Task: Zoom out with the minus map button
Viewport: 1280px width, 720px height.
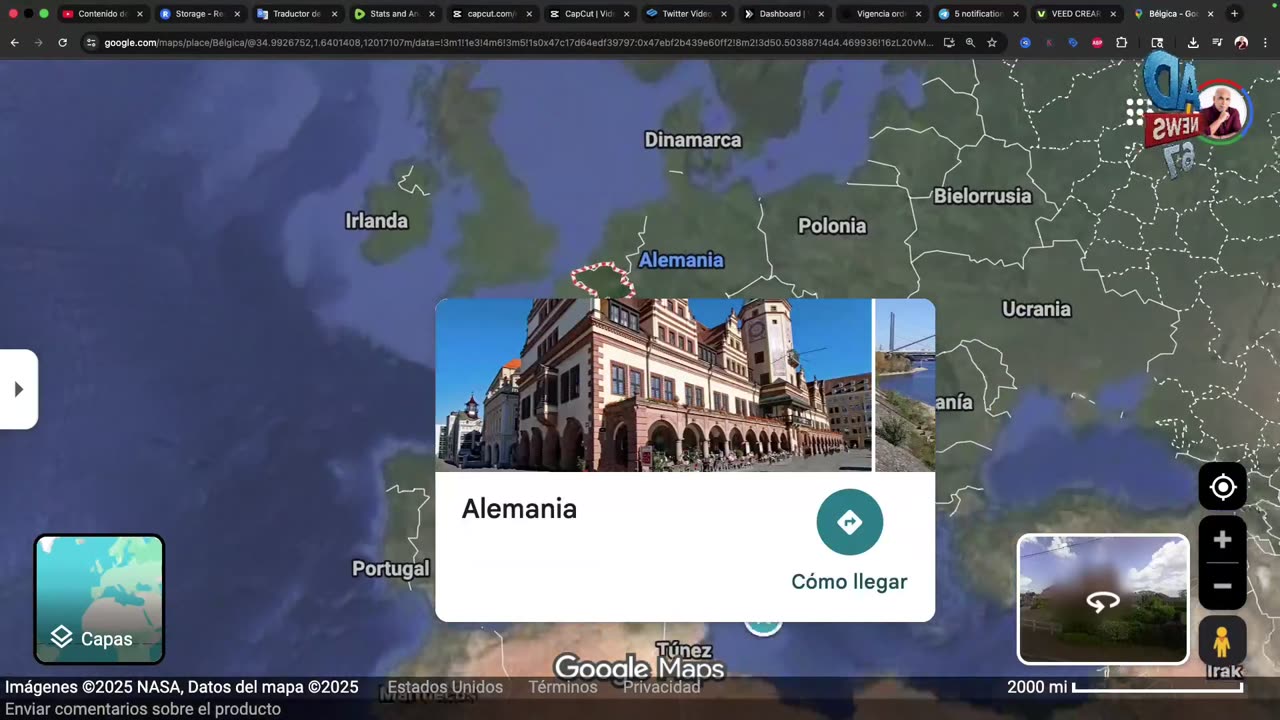Action: tap(1222, 586)
